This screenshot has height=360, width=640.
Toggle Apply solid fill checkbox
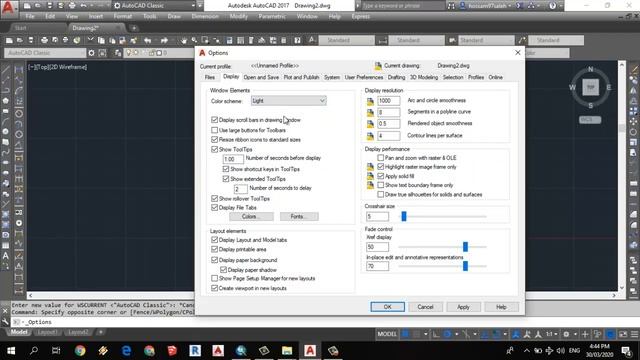tap(380, 176)
